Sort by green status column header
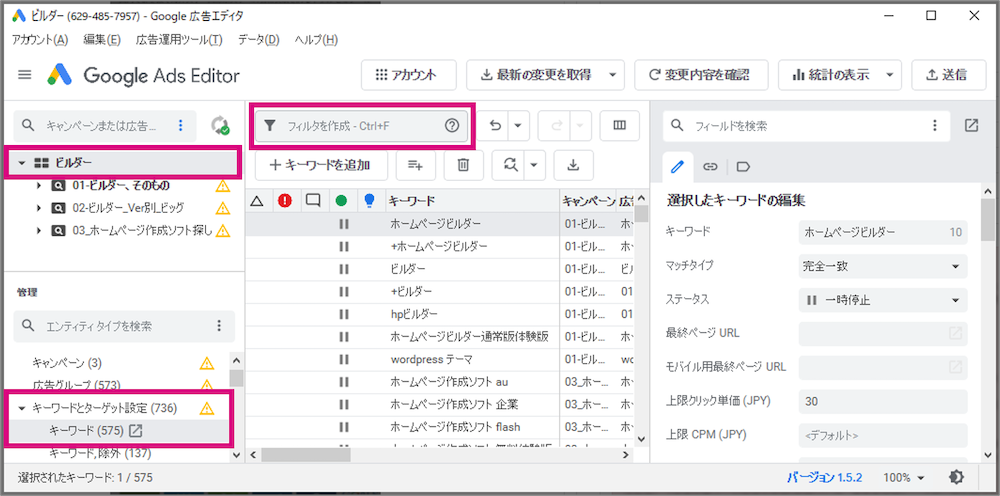Viewport: 1000px width, 496px height. pyautogui.click(x=341, y=201)
